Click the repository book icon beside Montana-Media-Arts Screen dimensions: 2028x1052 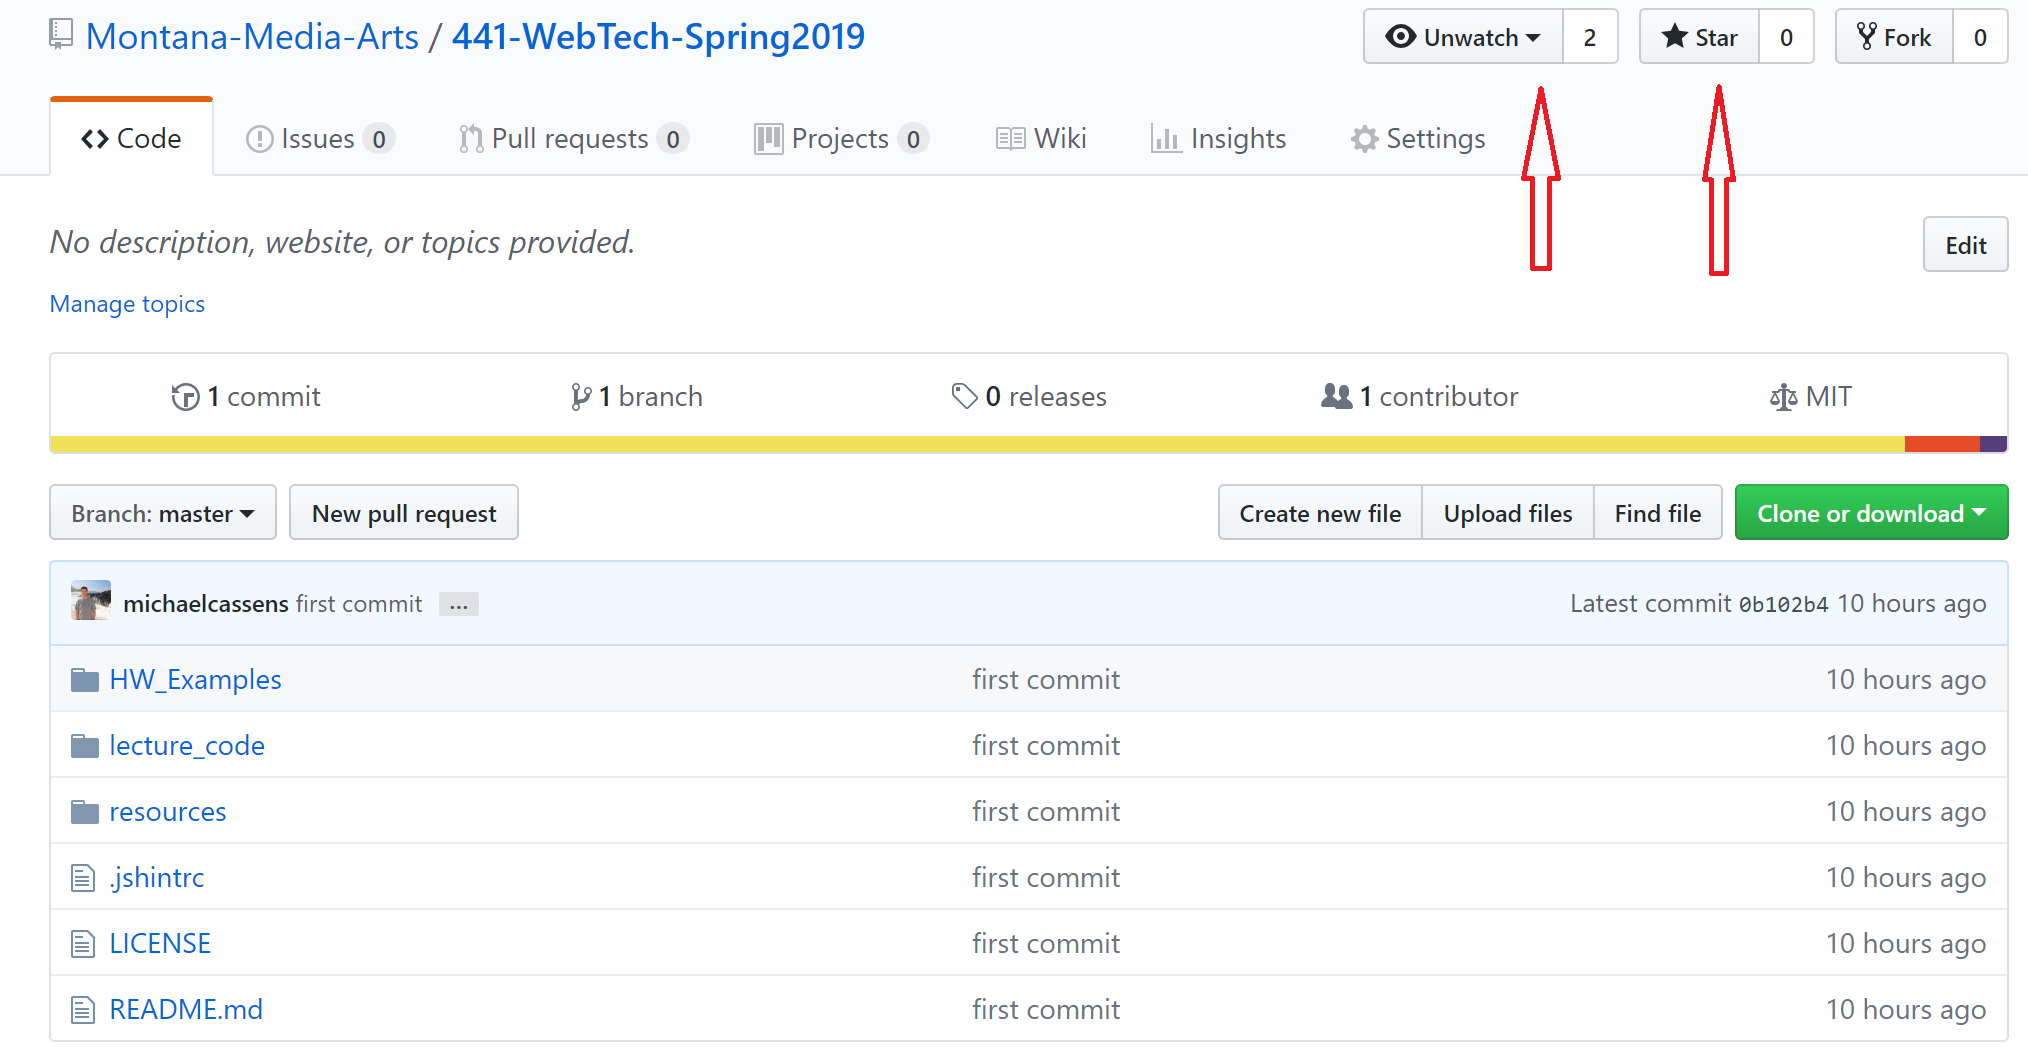61,35
